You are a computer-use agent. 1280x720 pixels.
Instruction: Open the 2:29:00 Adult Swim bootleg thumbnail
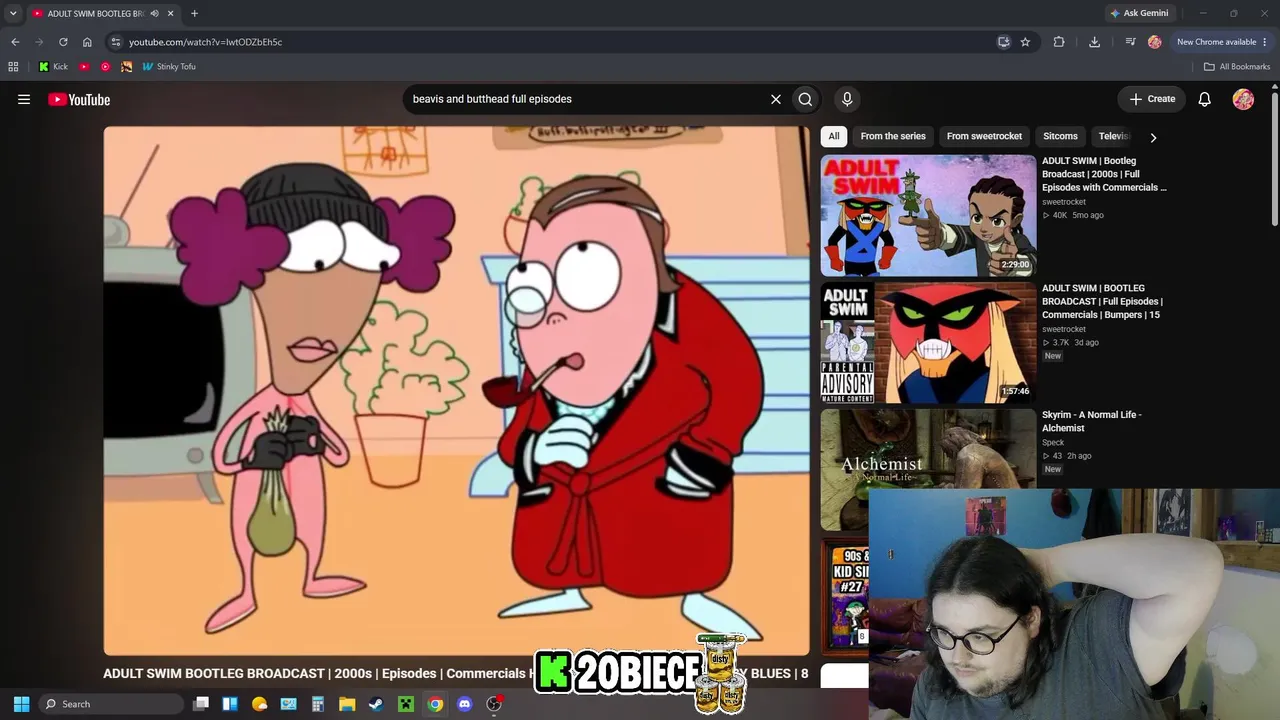(x=928, y=215)
